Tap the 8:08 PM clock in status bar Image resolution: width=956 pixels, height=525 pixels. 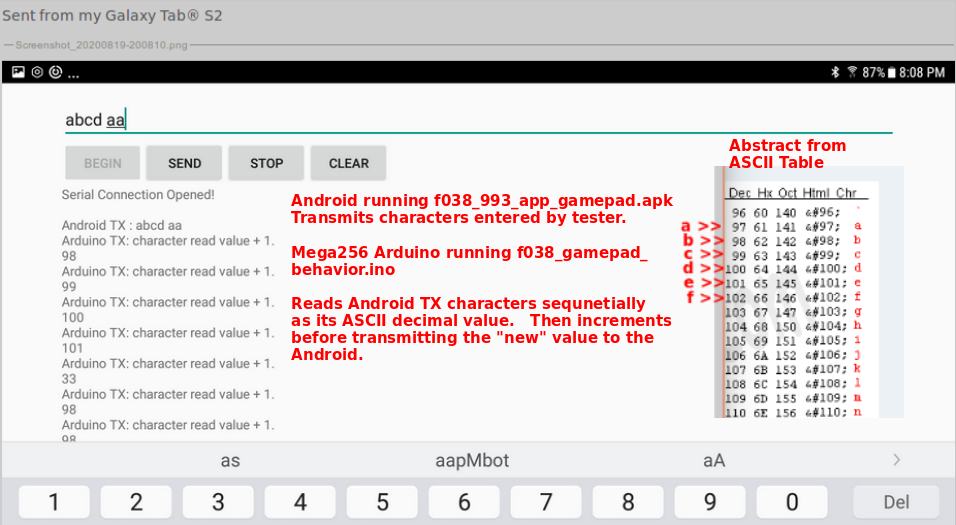tap(921, 73)
